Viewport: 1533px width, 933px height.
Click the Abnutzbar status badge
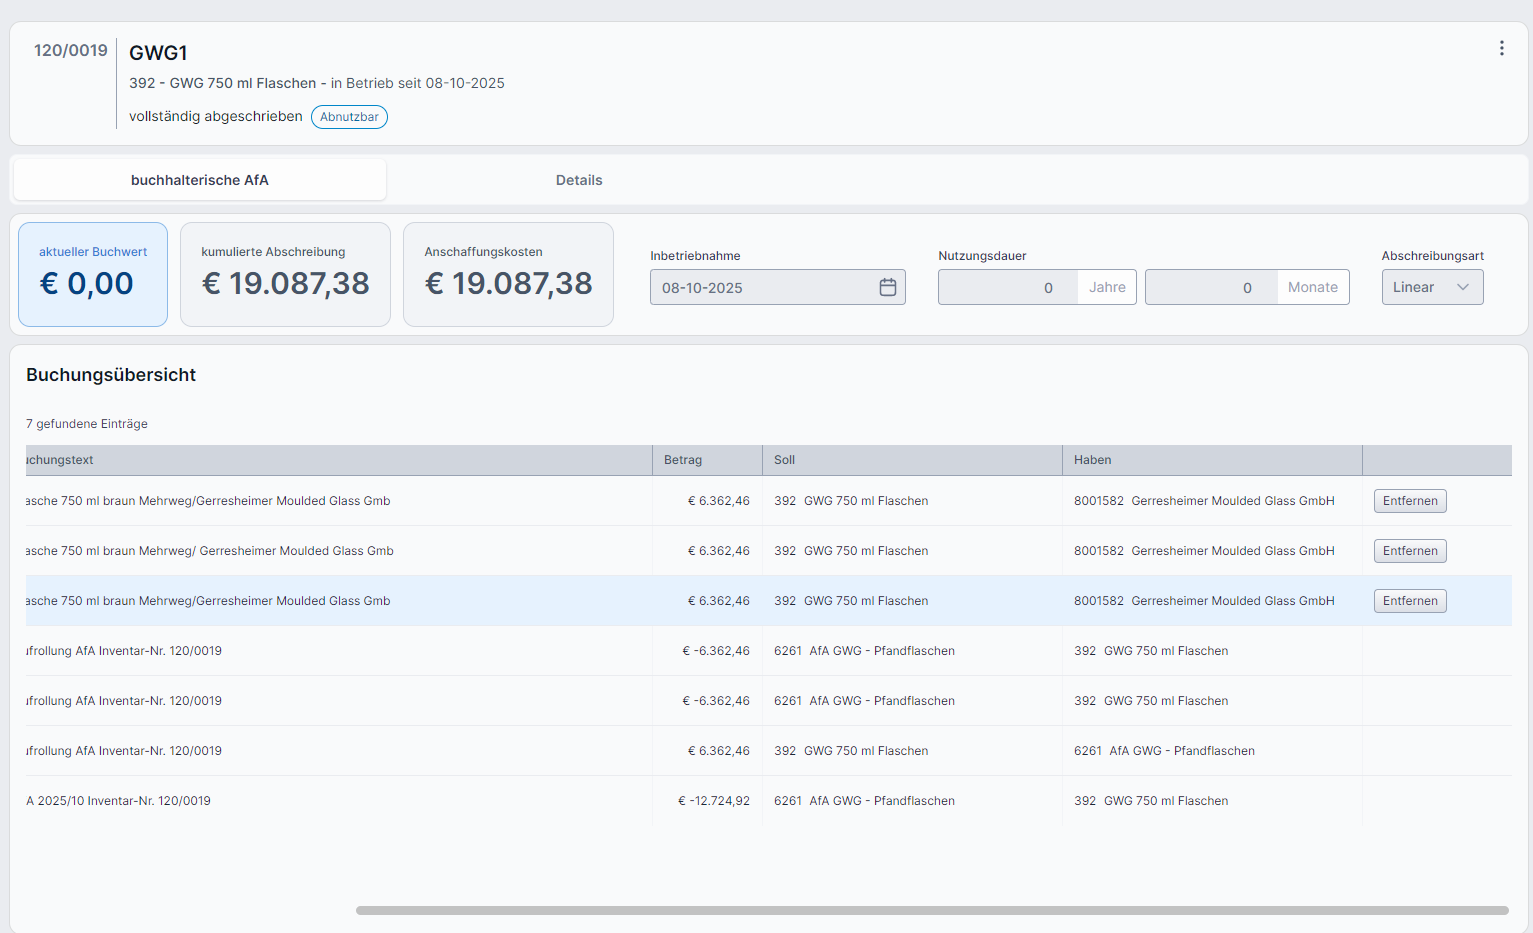349,117
